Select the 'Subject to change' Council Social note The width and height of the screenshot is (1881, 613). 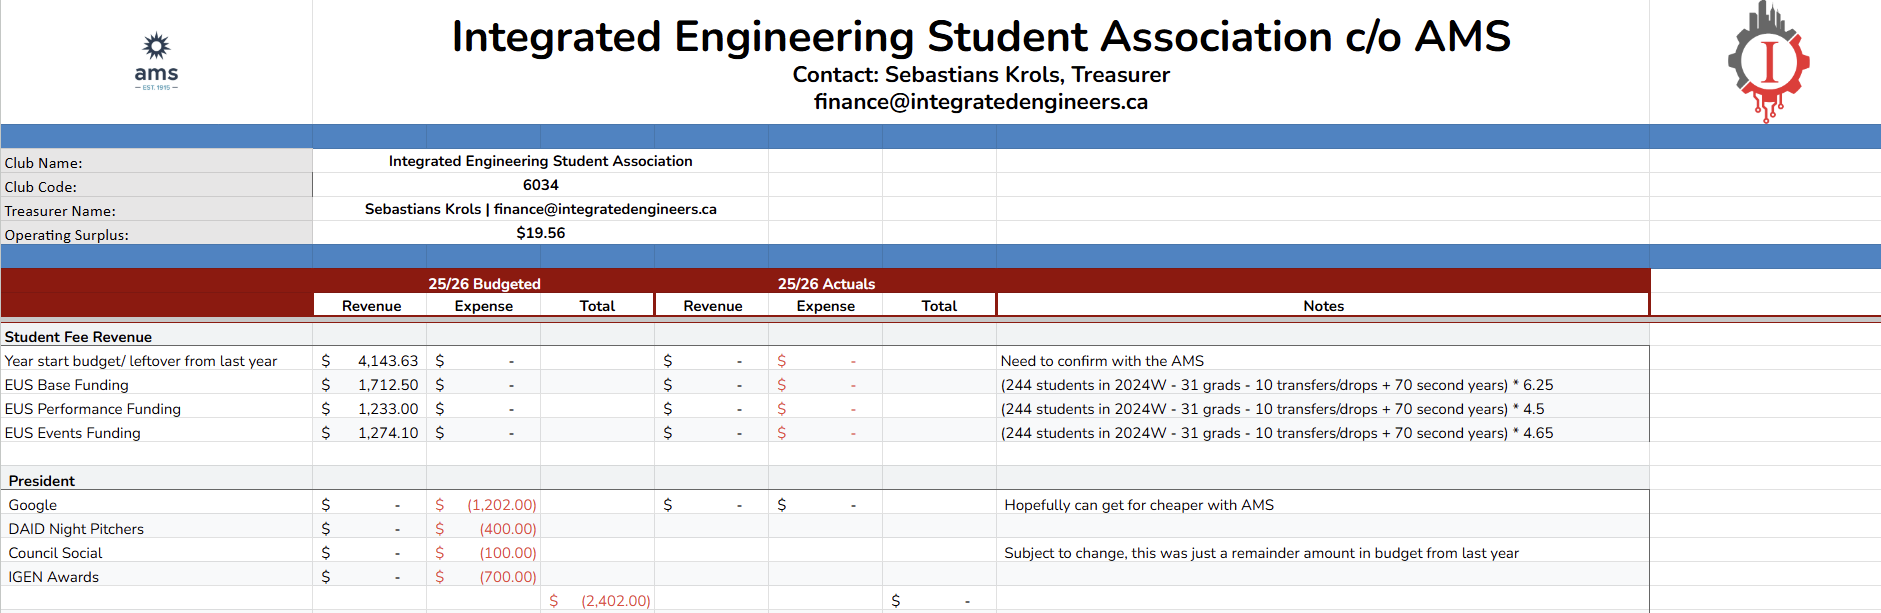[x=1261, y=553]
